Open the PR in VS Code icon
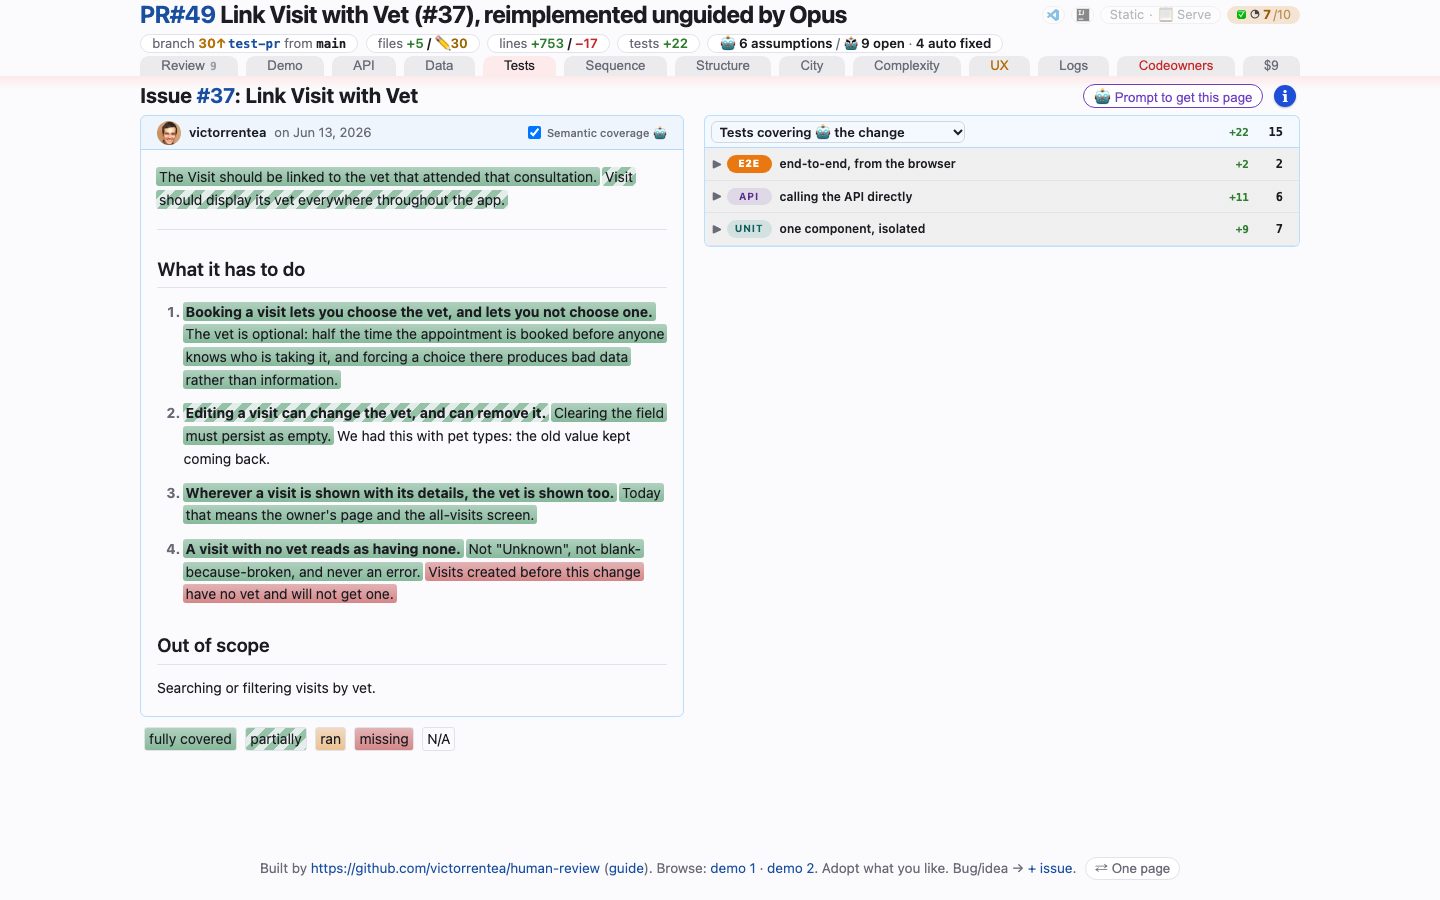This screenshot has height=900, width=1440. pos(1053,15)
